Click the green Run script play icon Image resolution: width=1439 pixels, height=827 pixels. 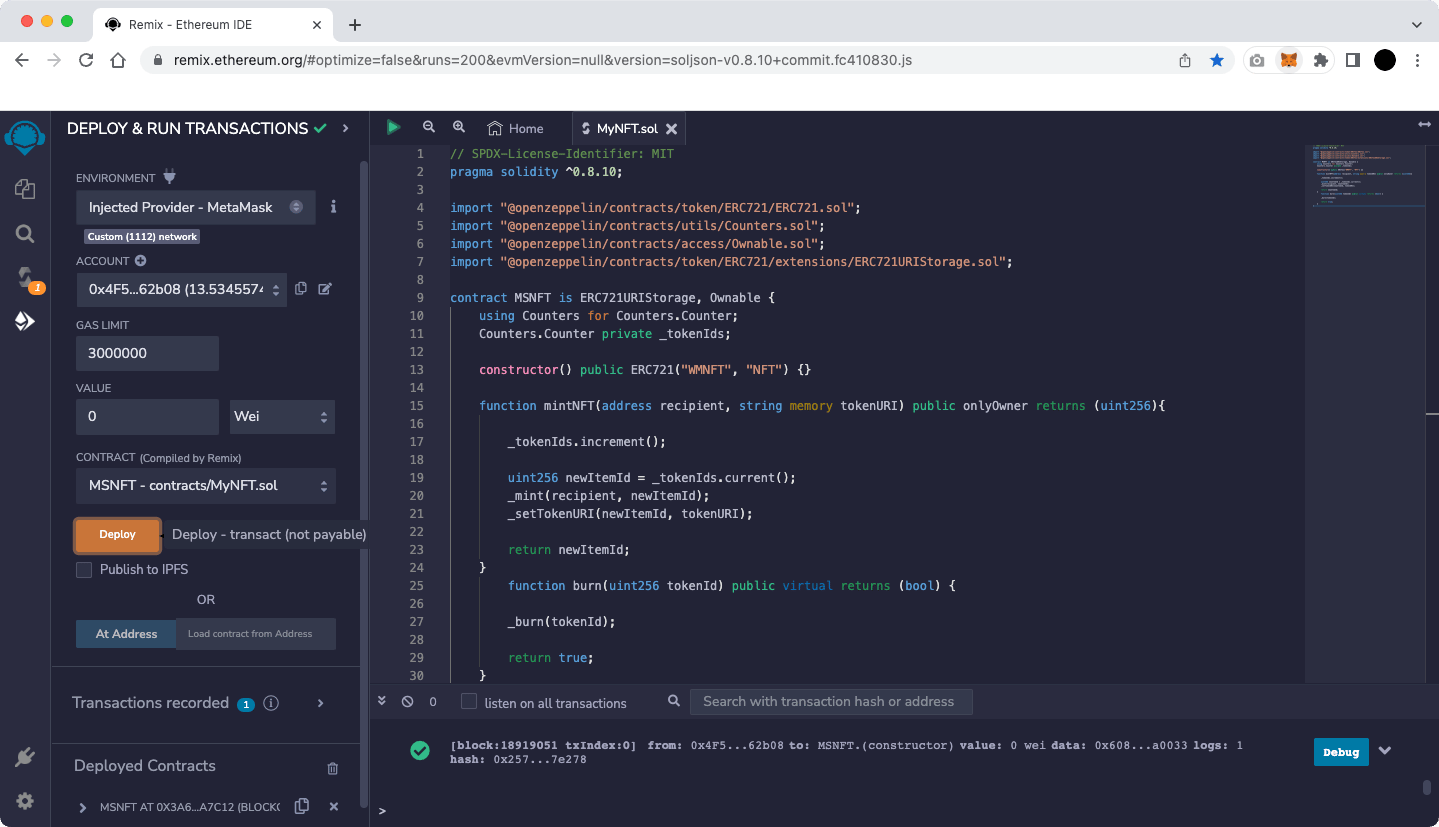(x=394, y=127)
